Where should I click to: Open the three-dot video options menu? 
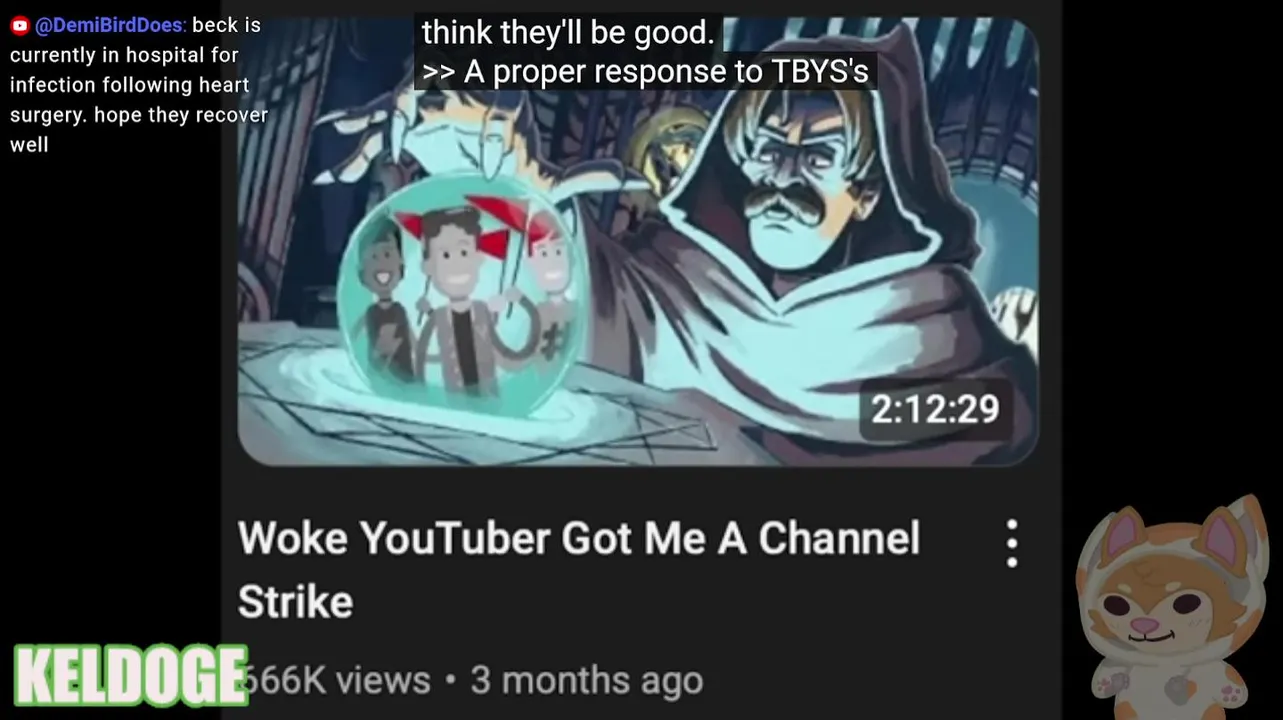(x=1012, y=543)
